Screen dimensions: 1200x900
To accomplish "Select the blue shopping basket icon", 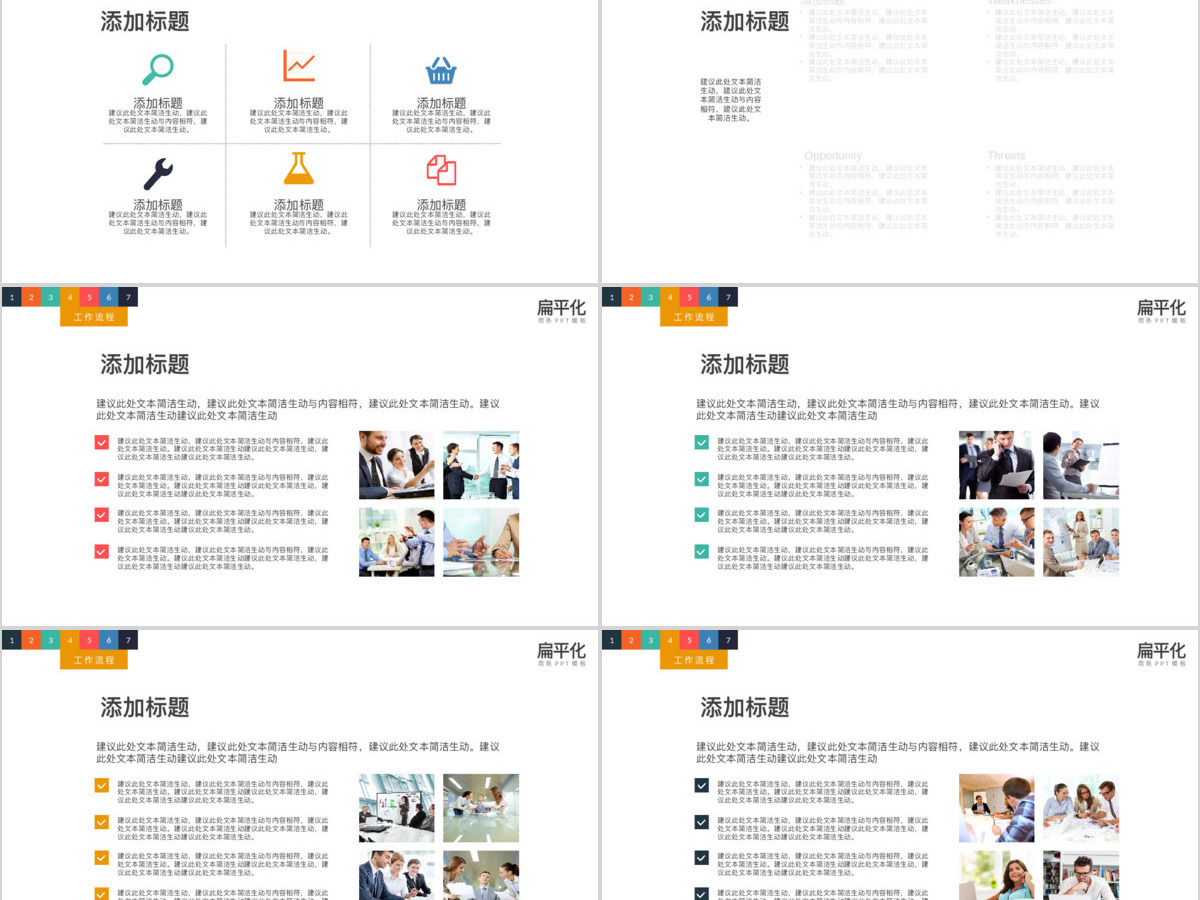I will tap(441, 70).
